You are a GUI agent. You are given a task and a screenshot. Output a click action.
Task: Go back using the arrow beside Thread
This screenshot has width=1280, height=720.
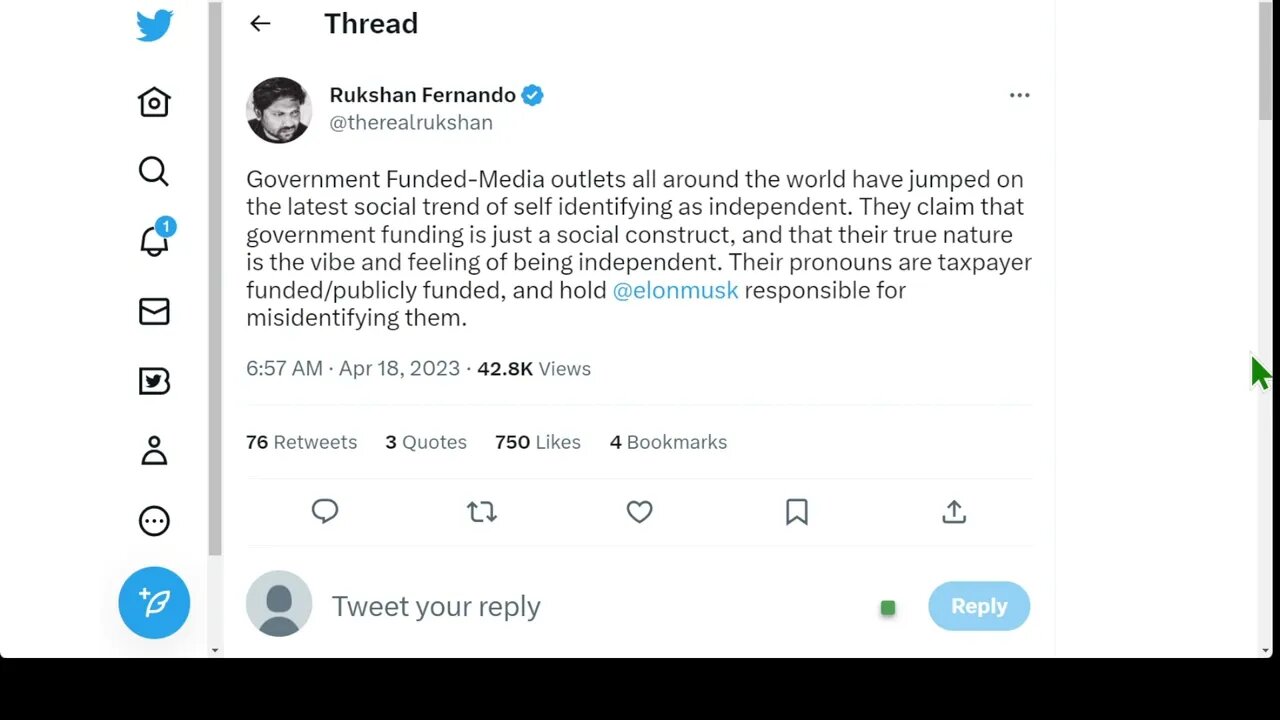[260, 24]
